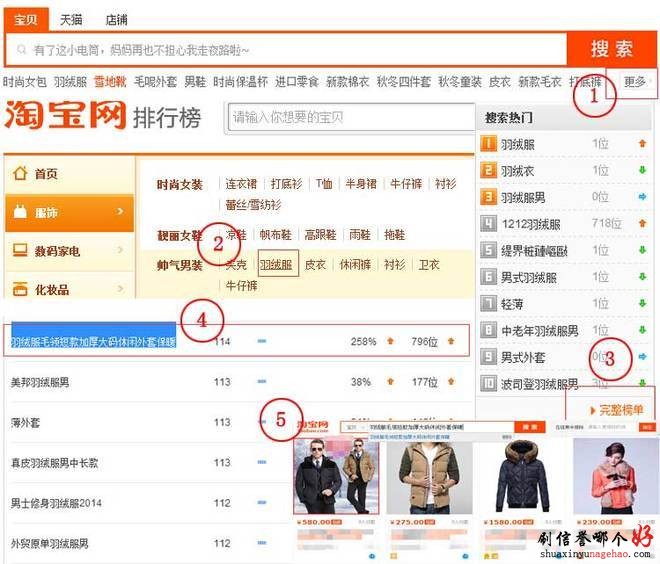Open 美邦羽绒服男 ranking entry
The width and height of the screenshot is (660, 564).
pyautogui.click(x=40, y=382)
